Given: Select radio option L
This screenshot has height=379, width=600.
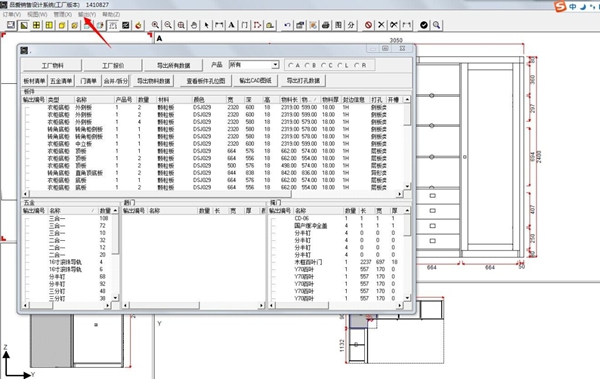Looking at the screenshot, I should pos(340,65).
